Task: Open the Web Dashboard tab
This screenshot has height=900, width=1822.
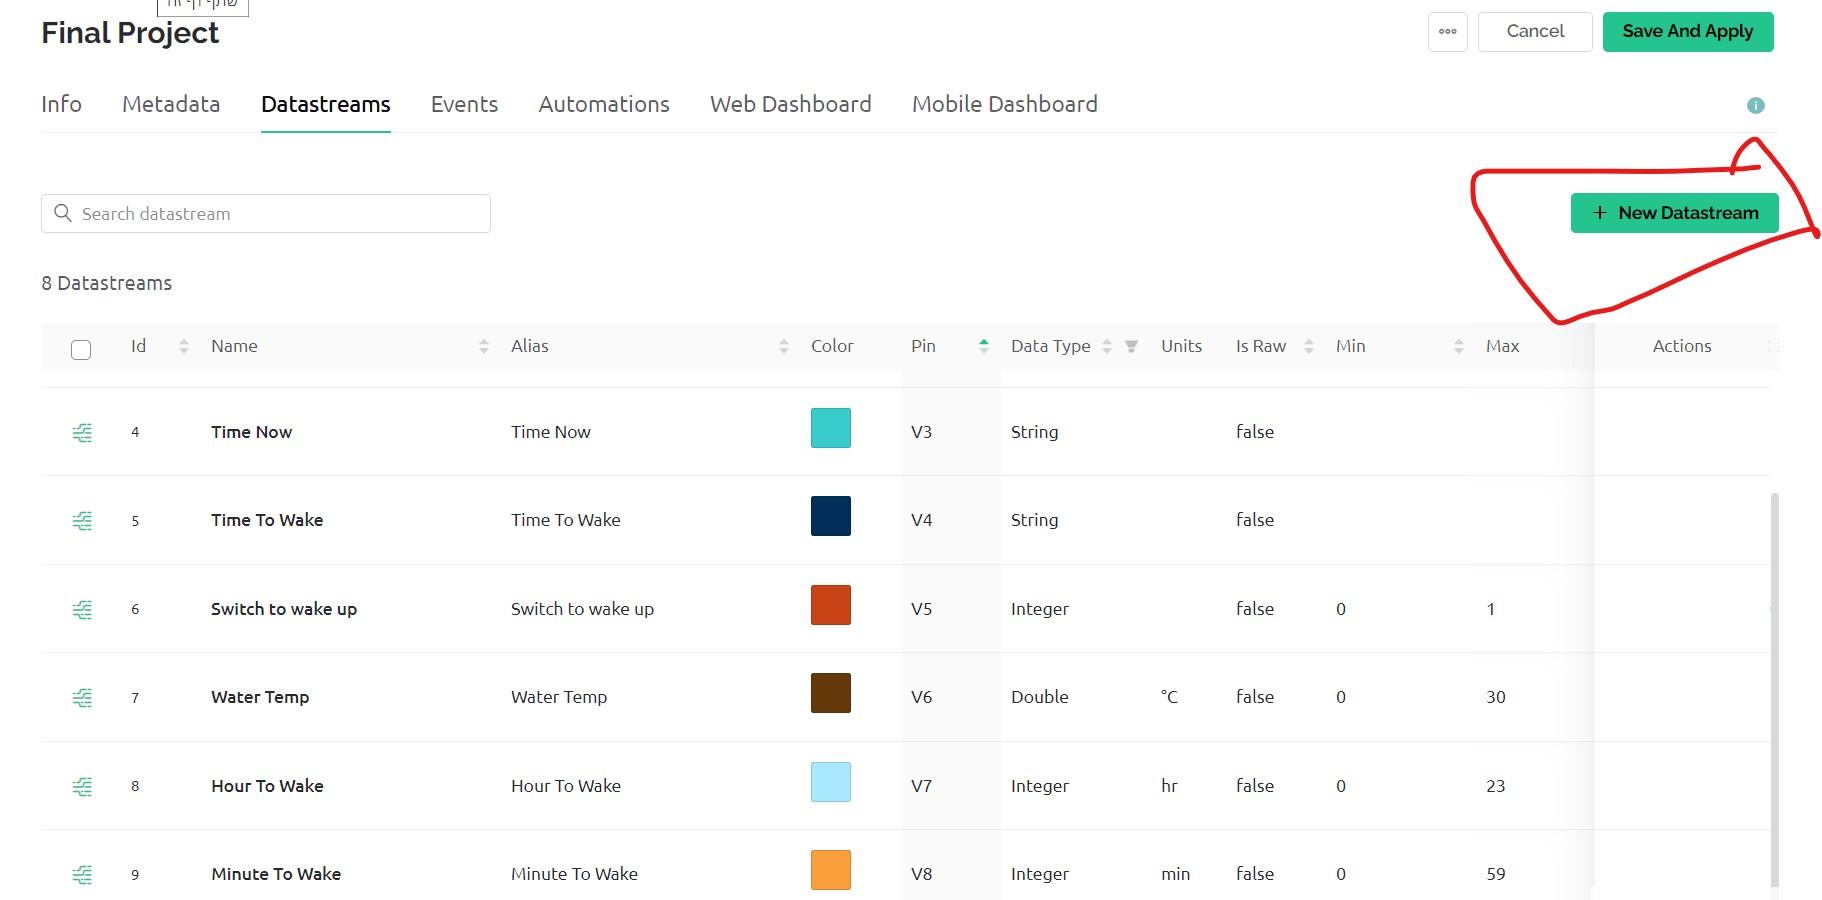Action: click(x=790, y=104)
